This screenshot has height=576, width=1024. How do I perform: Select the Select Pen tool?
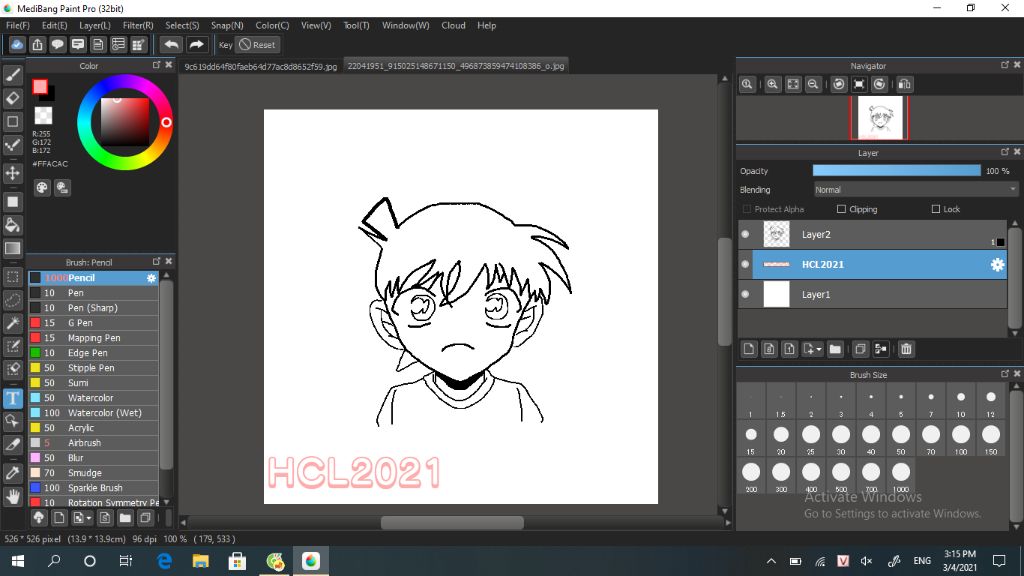click(12, 346)
